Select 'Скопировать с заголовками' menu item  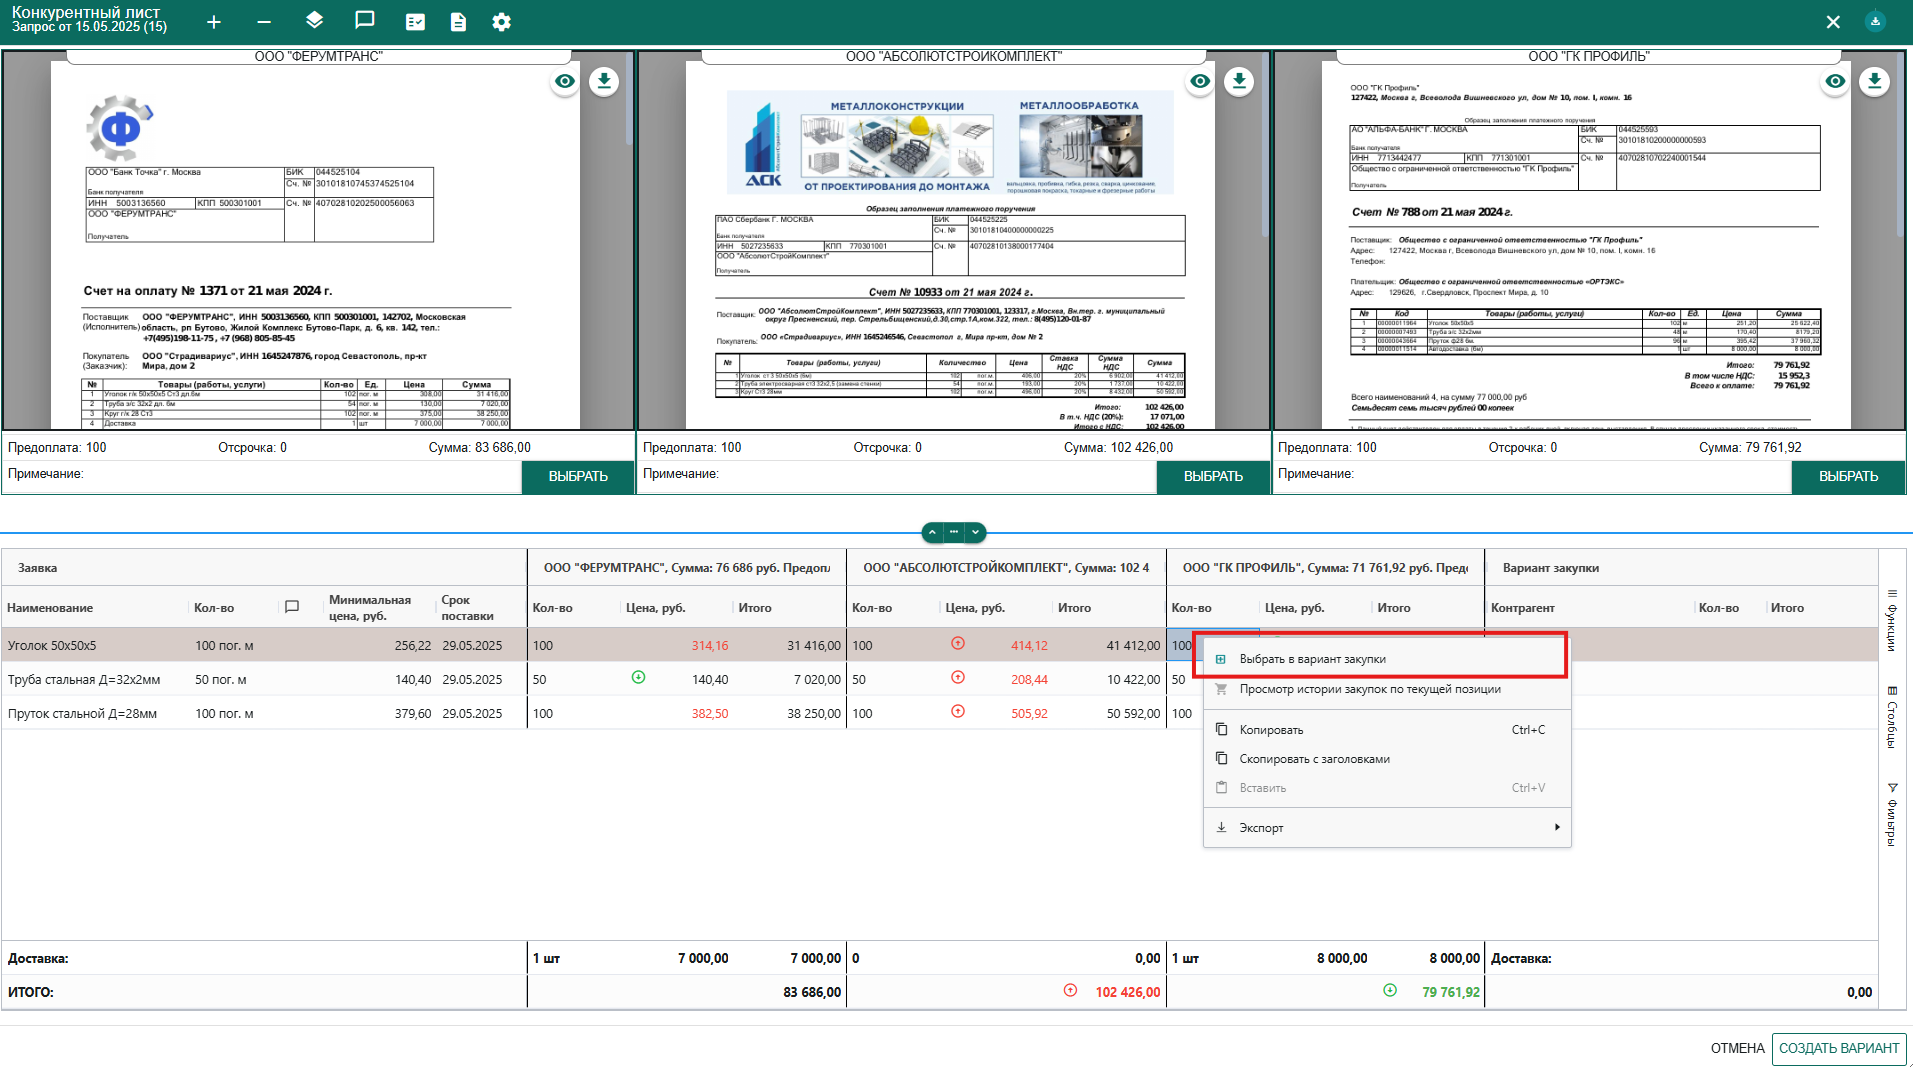(1386, 759)
